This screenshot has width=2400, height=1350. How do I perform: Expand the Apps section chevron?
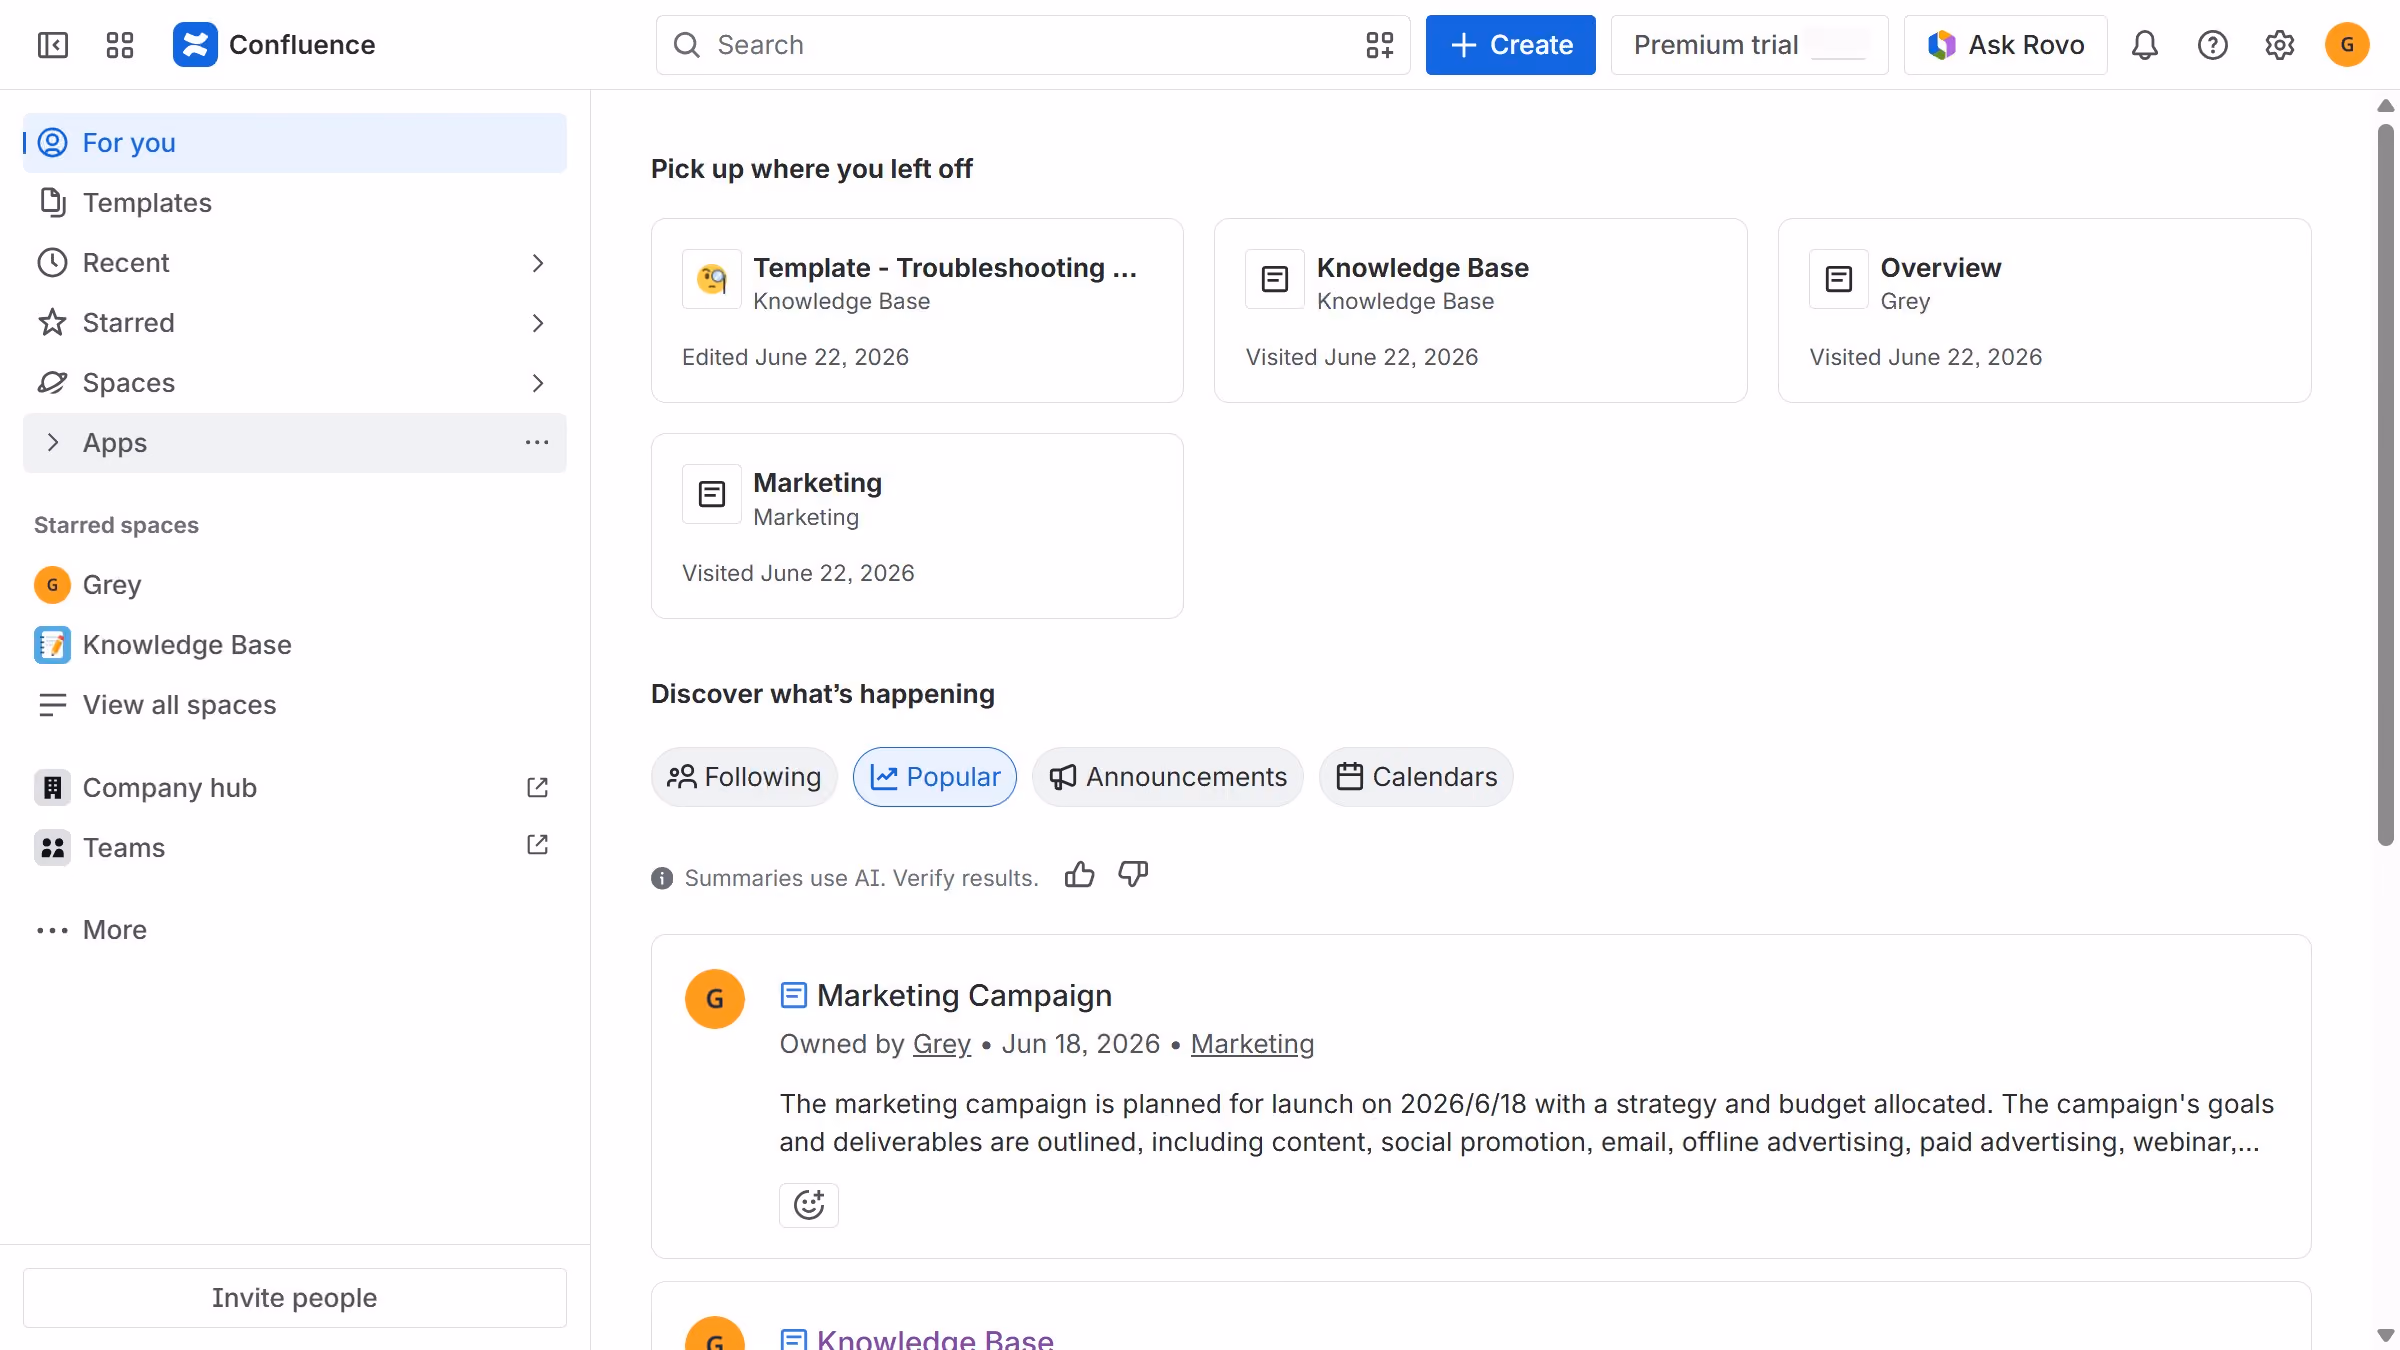click(x=53, y=443)
